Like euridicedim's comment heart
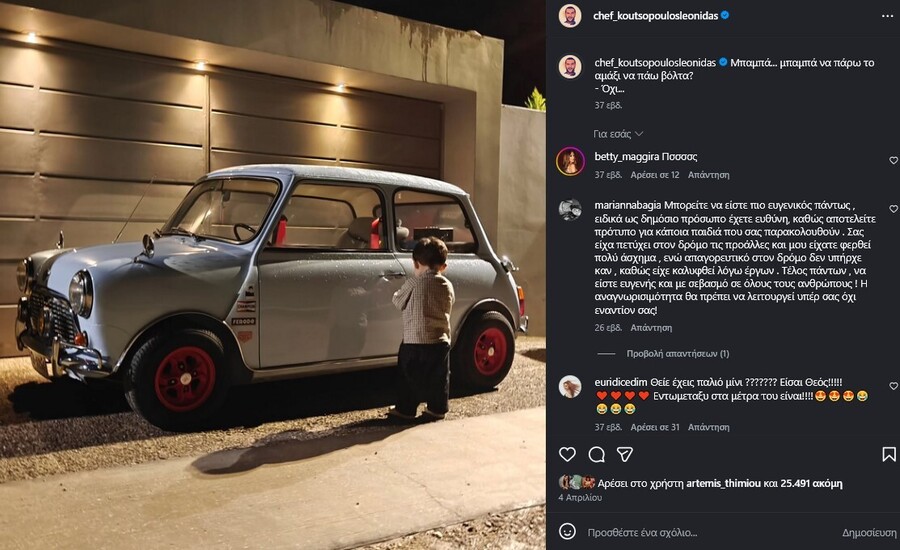 [893, 386]
